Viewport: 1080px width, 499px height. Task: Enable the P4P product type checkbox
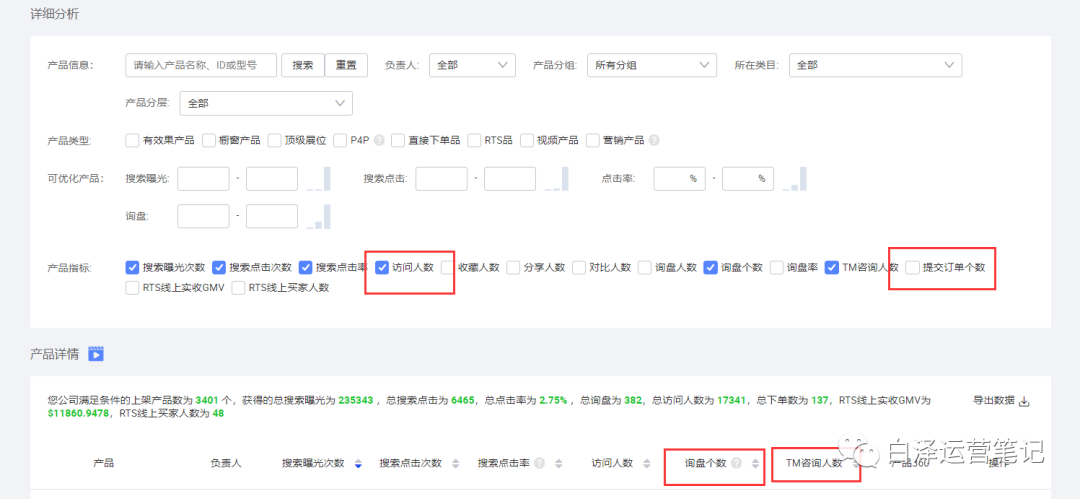(x=340, y=140)
